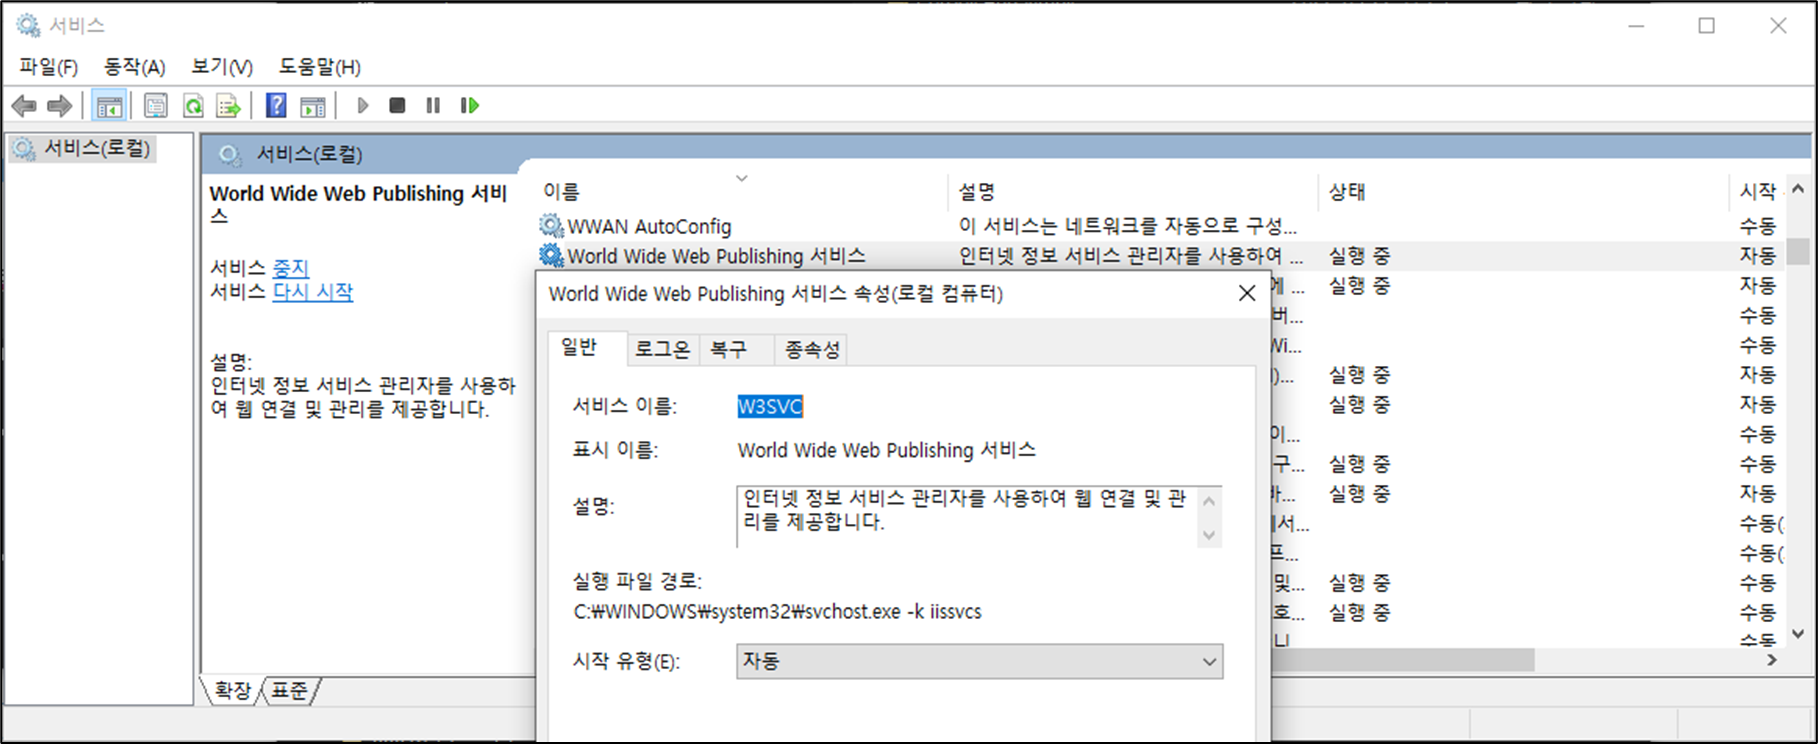Sort by the 설명 column header
This screenshot has width=1818, height=744.
point(1132,191)
